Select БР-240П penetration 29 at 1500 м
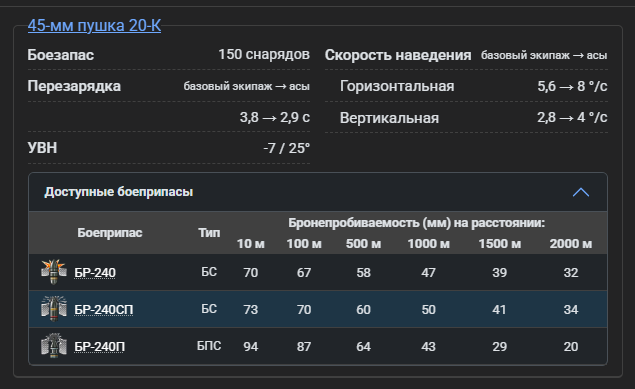This screenshot has width=635, height=389. click(x=500, y=346)
